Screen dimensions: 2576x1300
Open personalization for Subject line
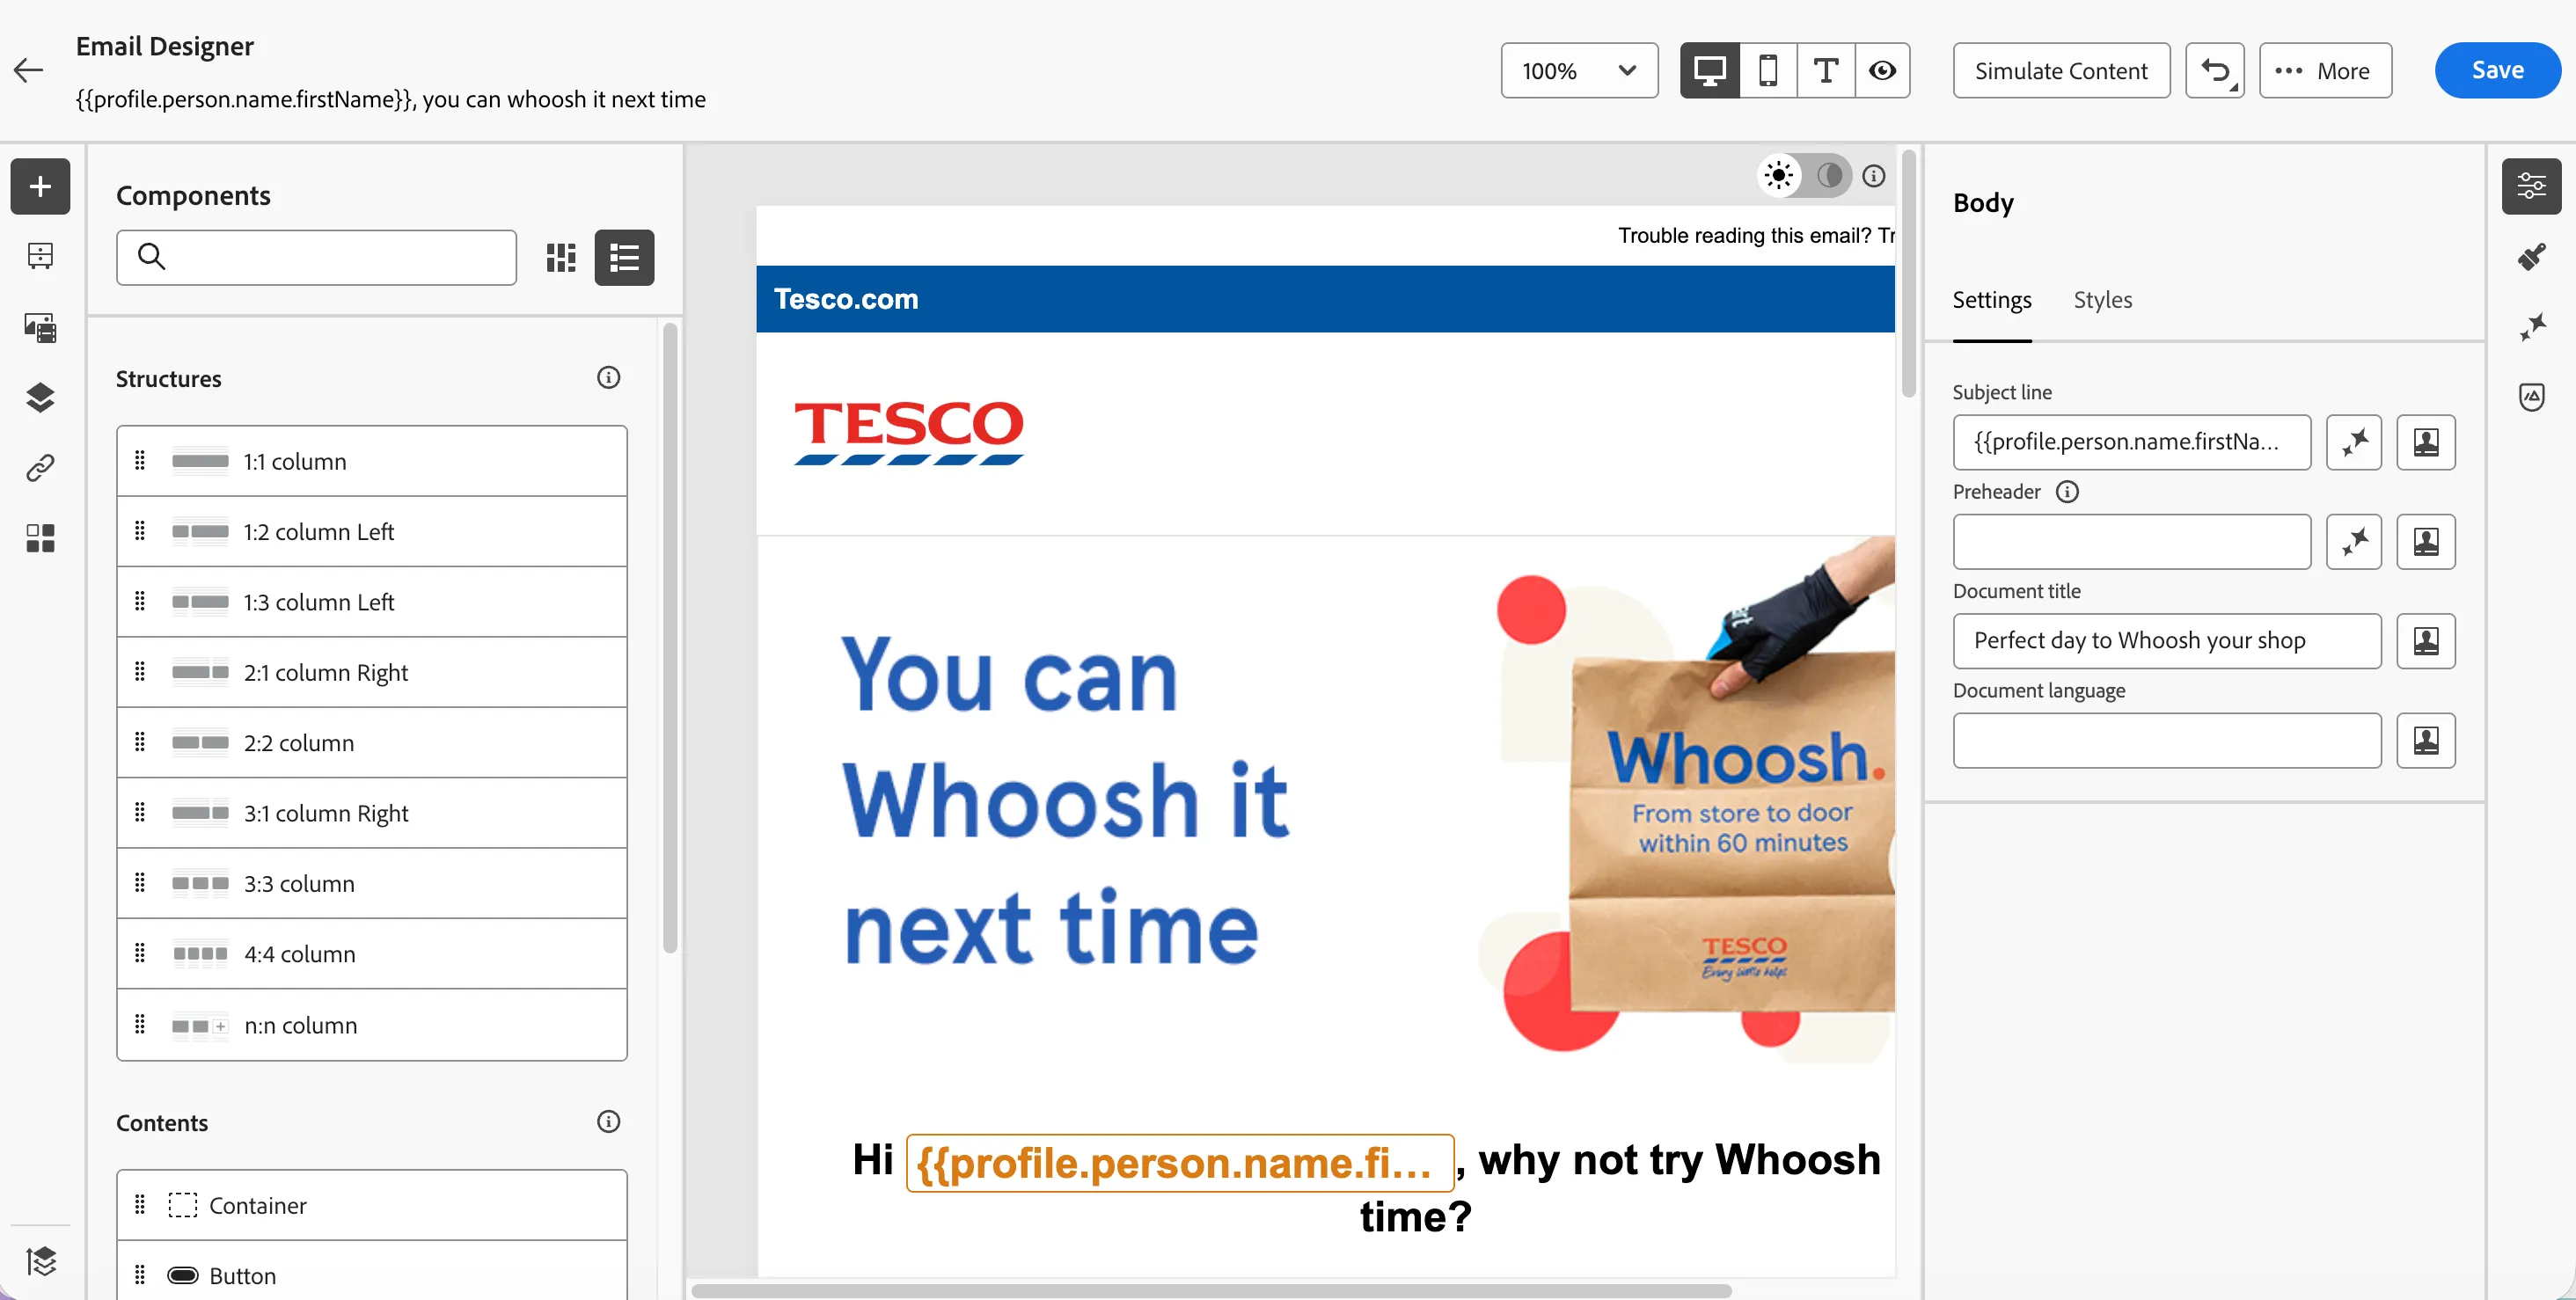(2425, 442)
